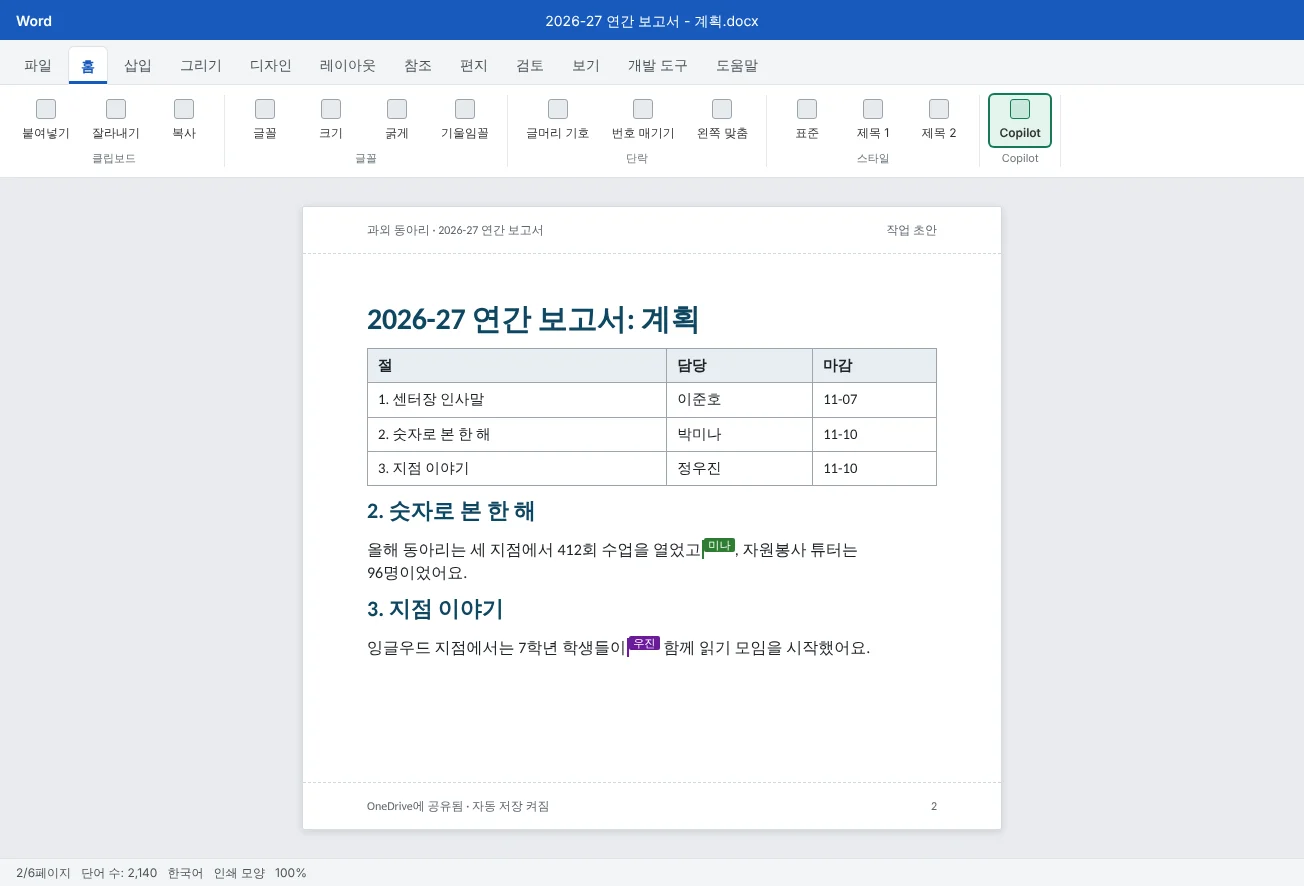Viewport: 1304px width, 886px height.
Task: Click the green 미나 collaborator cursor flag
Action: pyautogui.click(x=719, y=545)
